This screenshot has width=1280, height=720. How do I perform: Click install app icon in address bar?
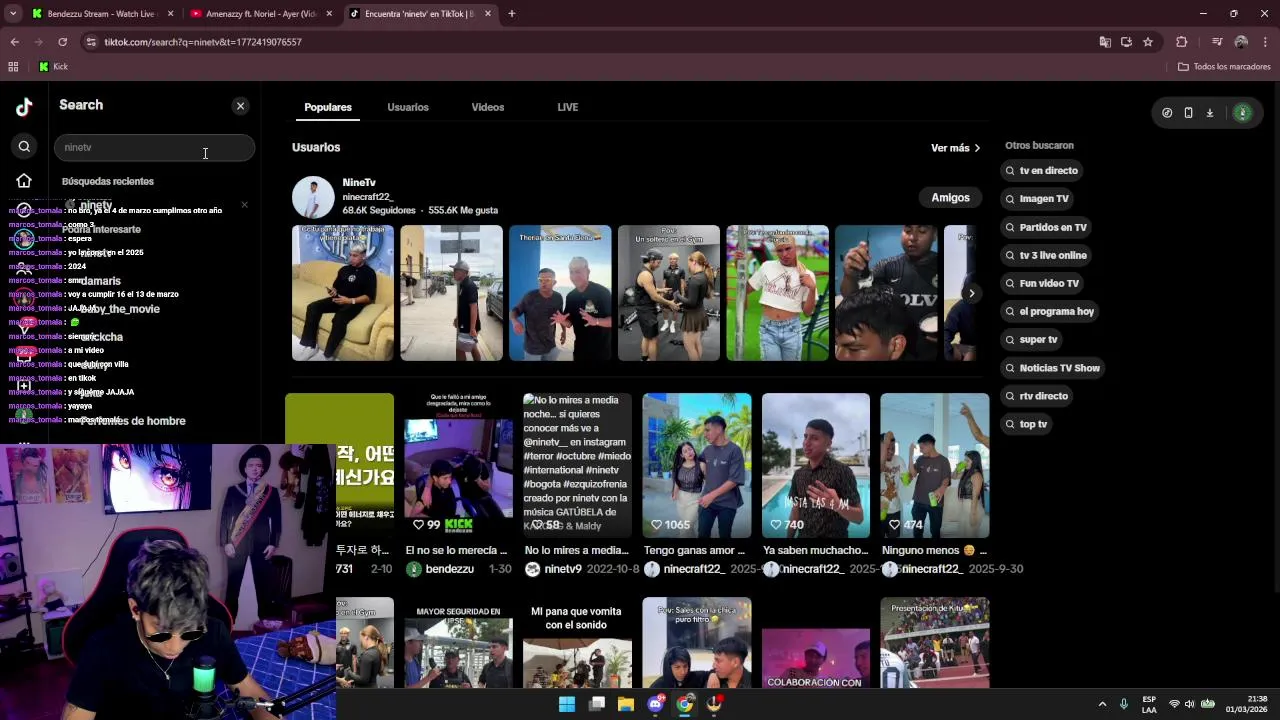[1126, 42]
